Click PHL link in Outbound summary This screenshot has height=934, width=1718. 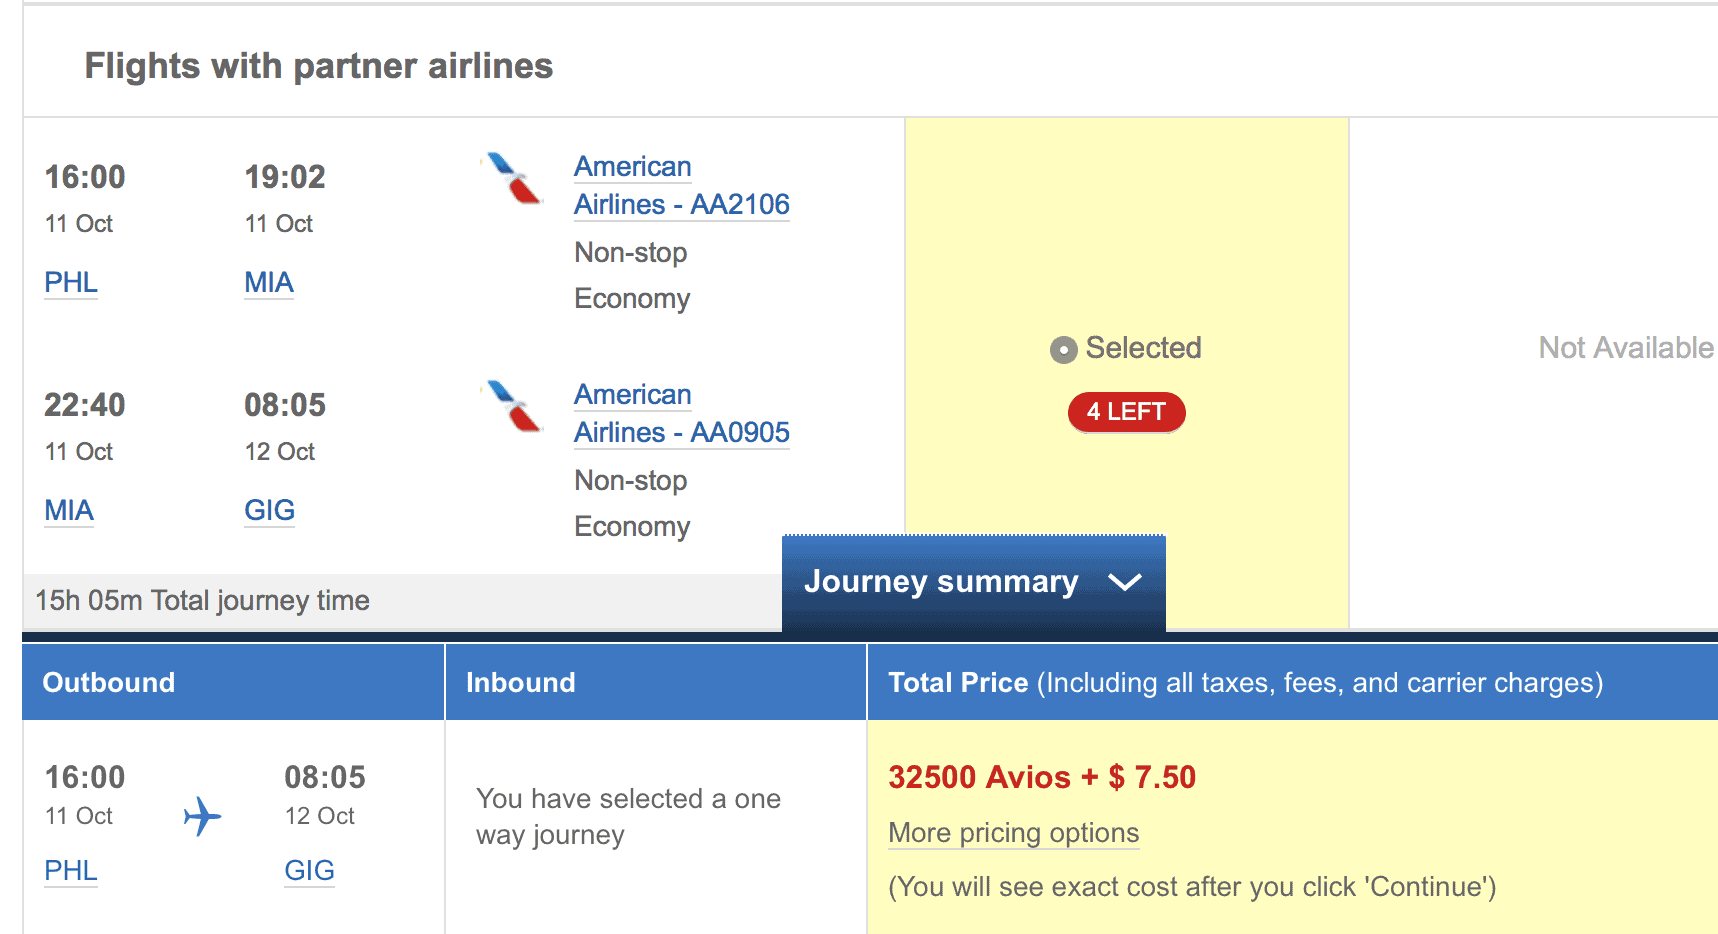(x=71, y=870)
